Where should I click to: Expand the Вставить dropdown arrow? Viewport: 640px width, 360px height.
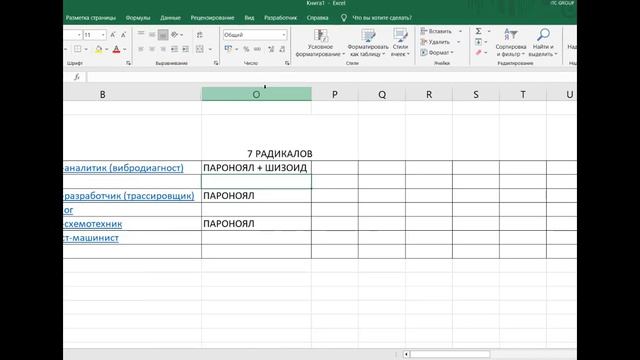pos(460,31)
